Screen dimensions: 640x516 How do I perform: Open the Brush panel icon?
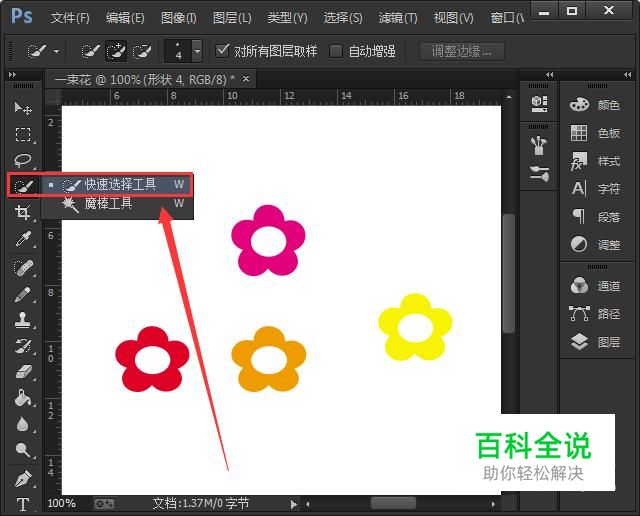click(x=539, y=174)
